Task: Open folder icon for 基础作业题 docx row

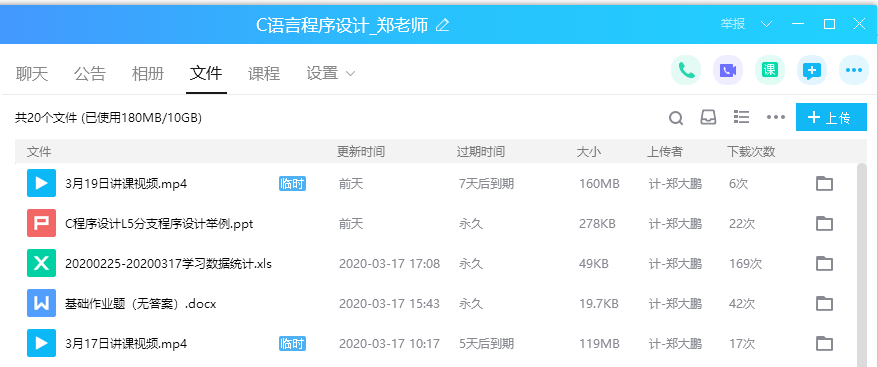Action: 824,303
